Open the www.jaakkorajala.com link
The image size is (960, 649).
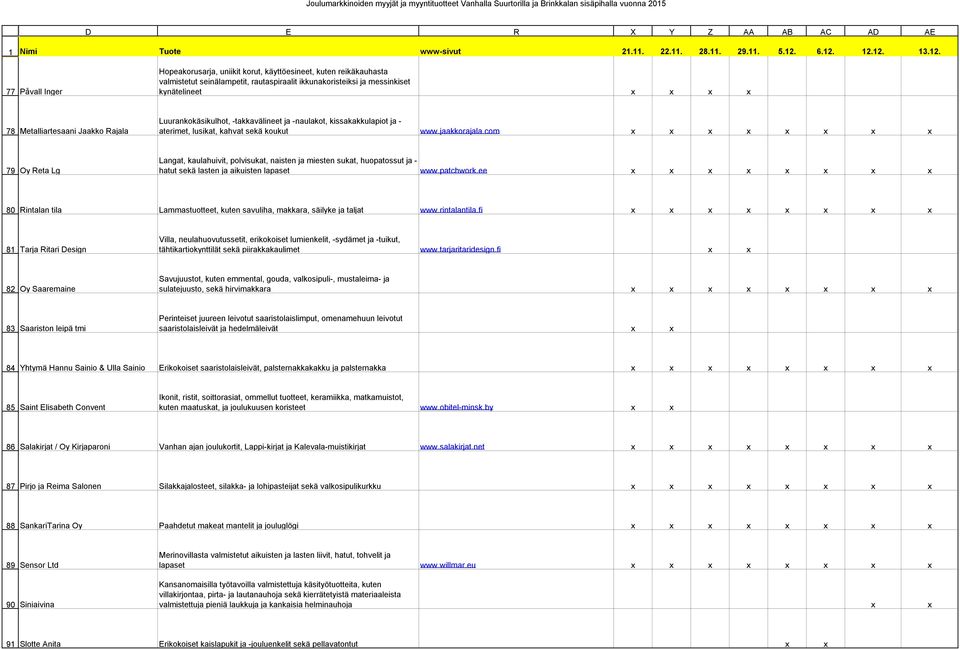tap(459, 131)
